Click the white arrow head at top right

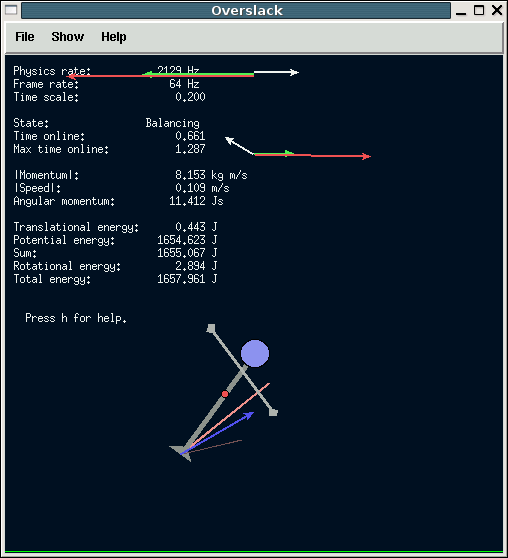coord(295,72)
